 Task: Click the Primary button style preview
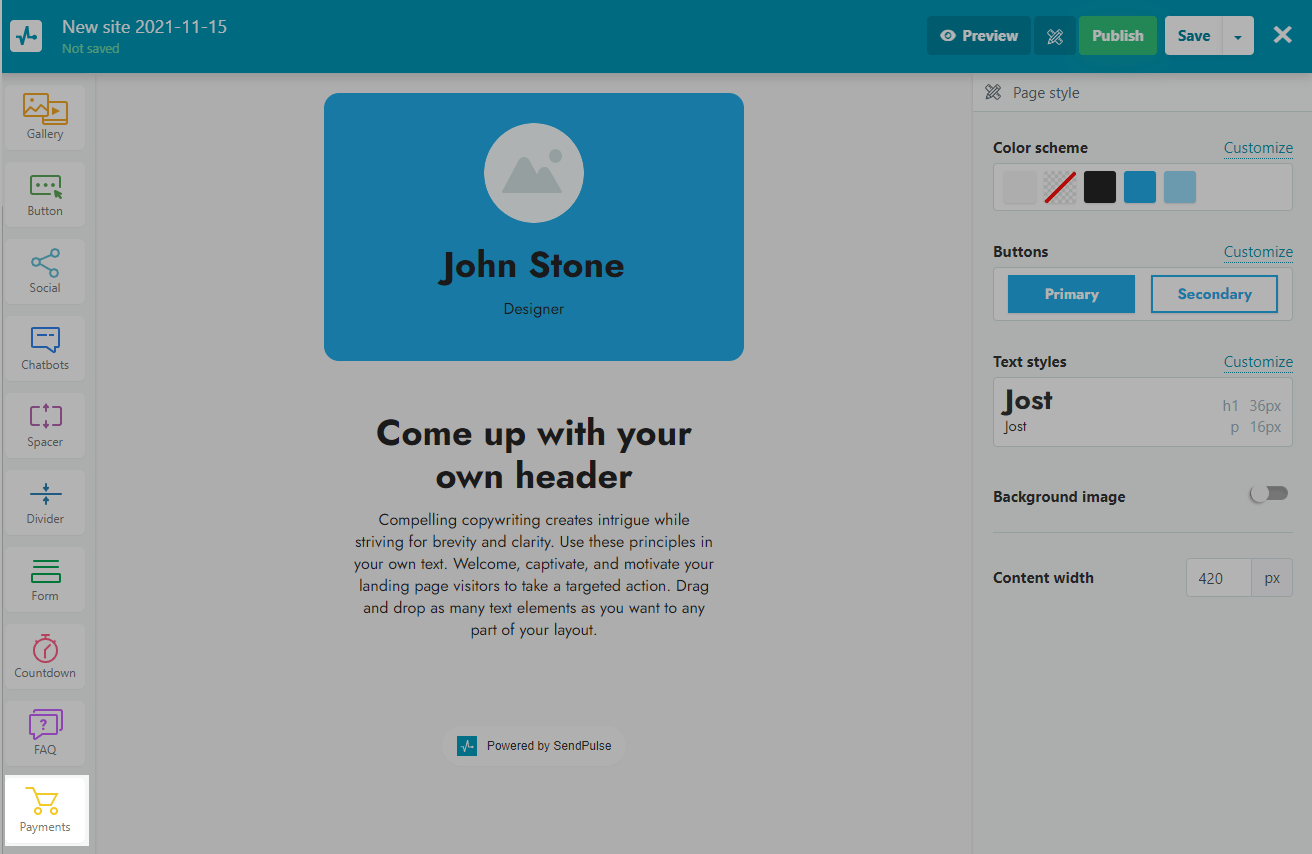pyautogui.click(x=1071, y=294)
